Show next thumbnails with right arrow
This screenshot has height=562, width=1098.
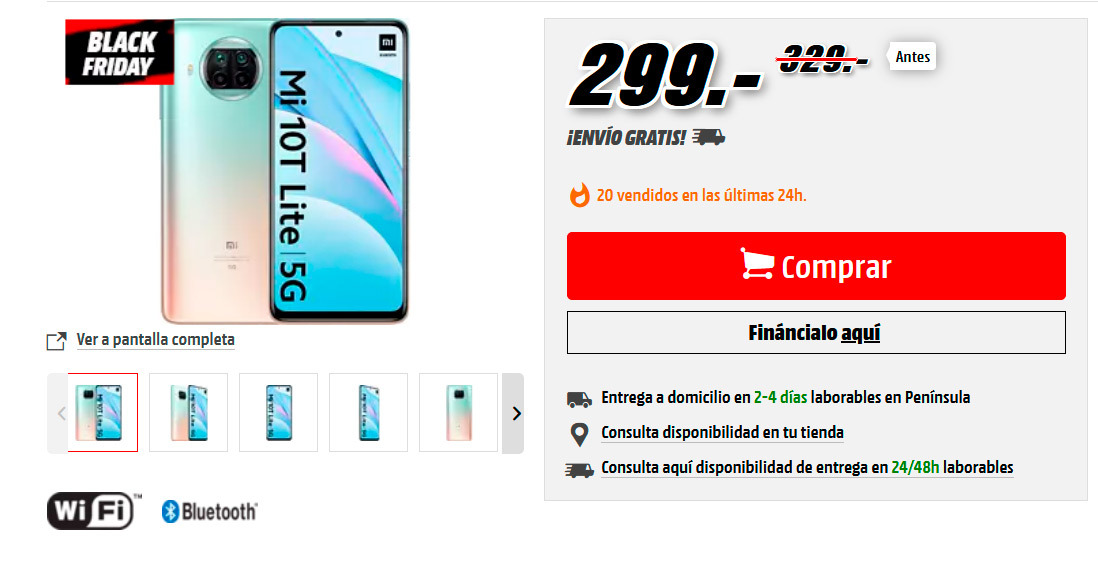click(514, 413)
